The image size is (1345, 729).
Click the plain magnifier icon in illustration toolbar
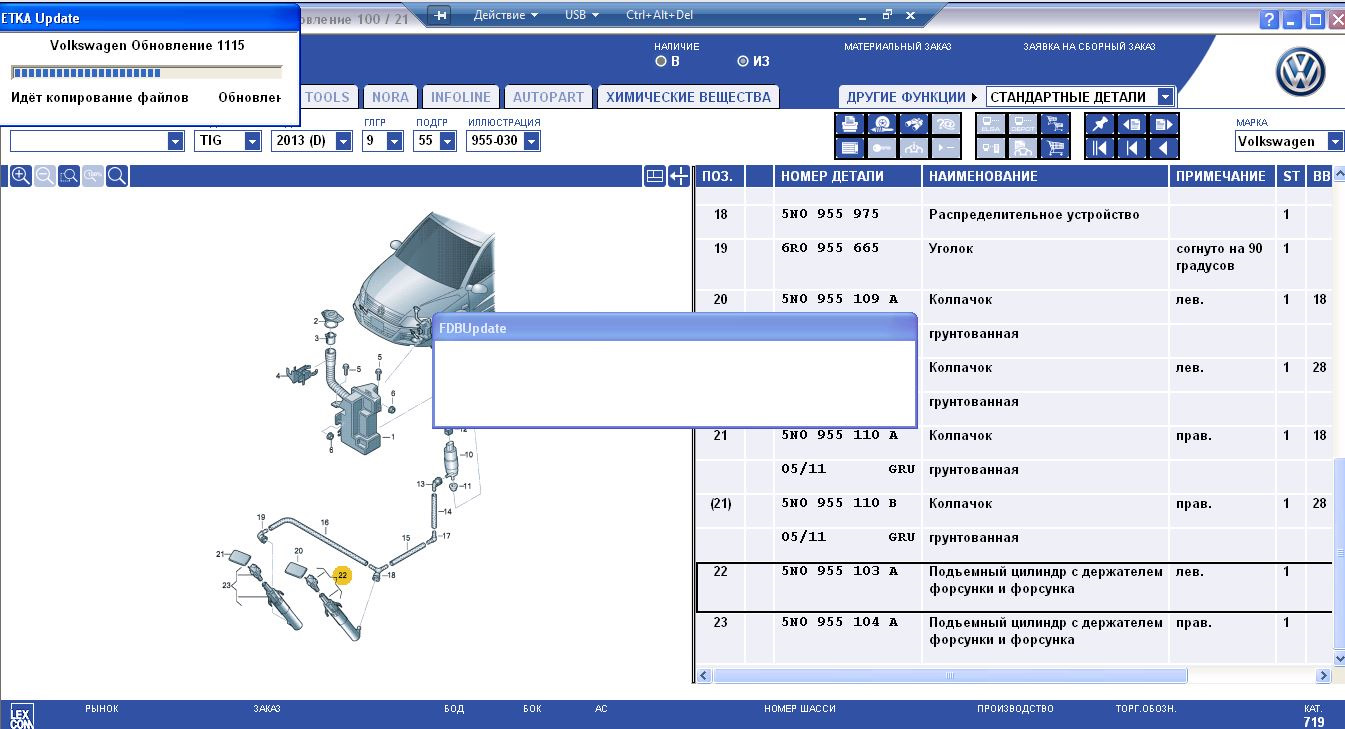117,177
